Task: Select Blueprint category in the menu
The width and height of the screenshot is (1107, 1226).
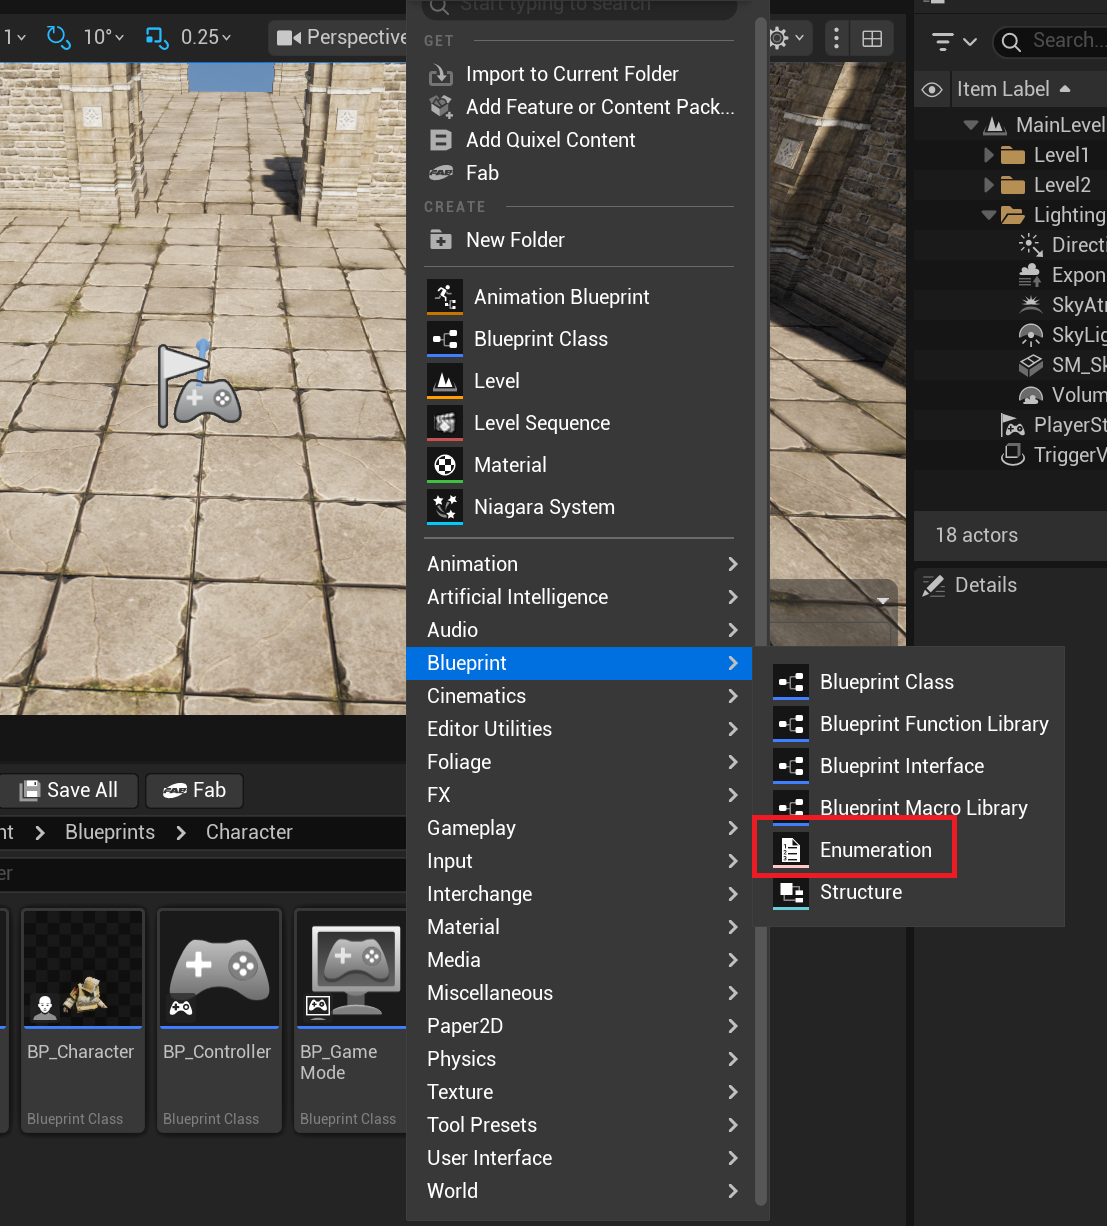Action: point(579,663)
